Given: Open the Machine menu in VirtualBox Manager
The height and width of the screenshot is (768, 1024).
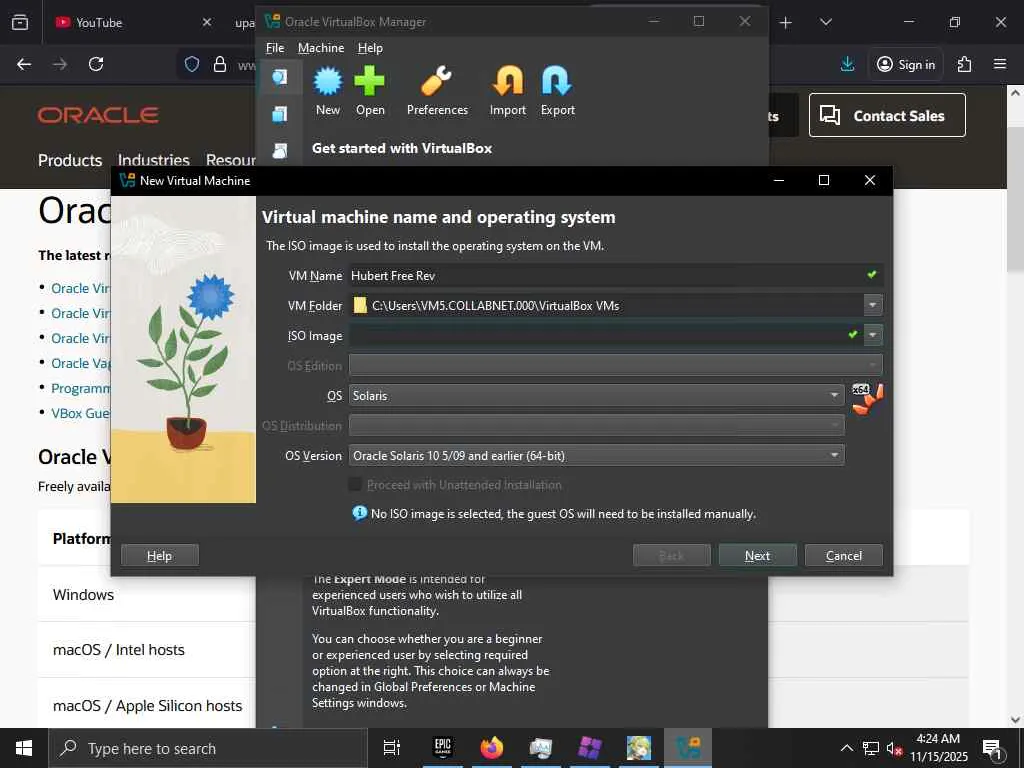Looking at the screenshot, I should [321, 48].
